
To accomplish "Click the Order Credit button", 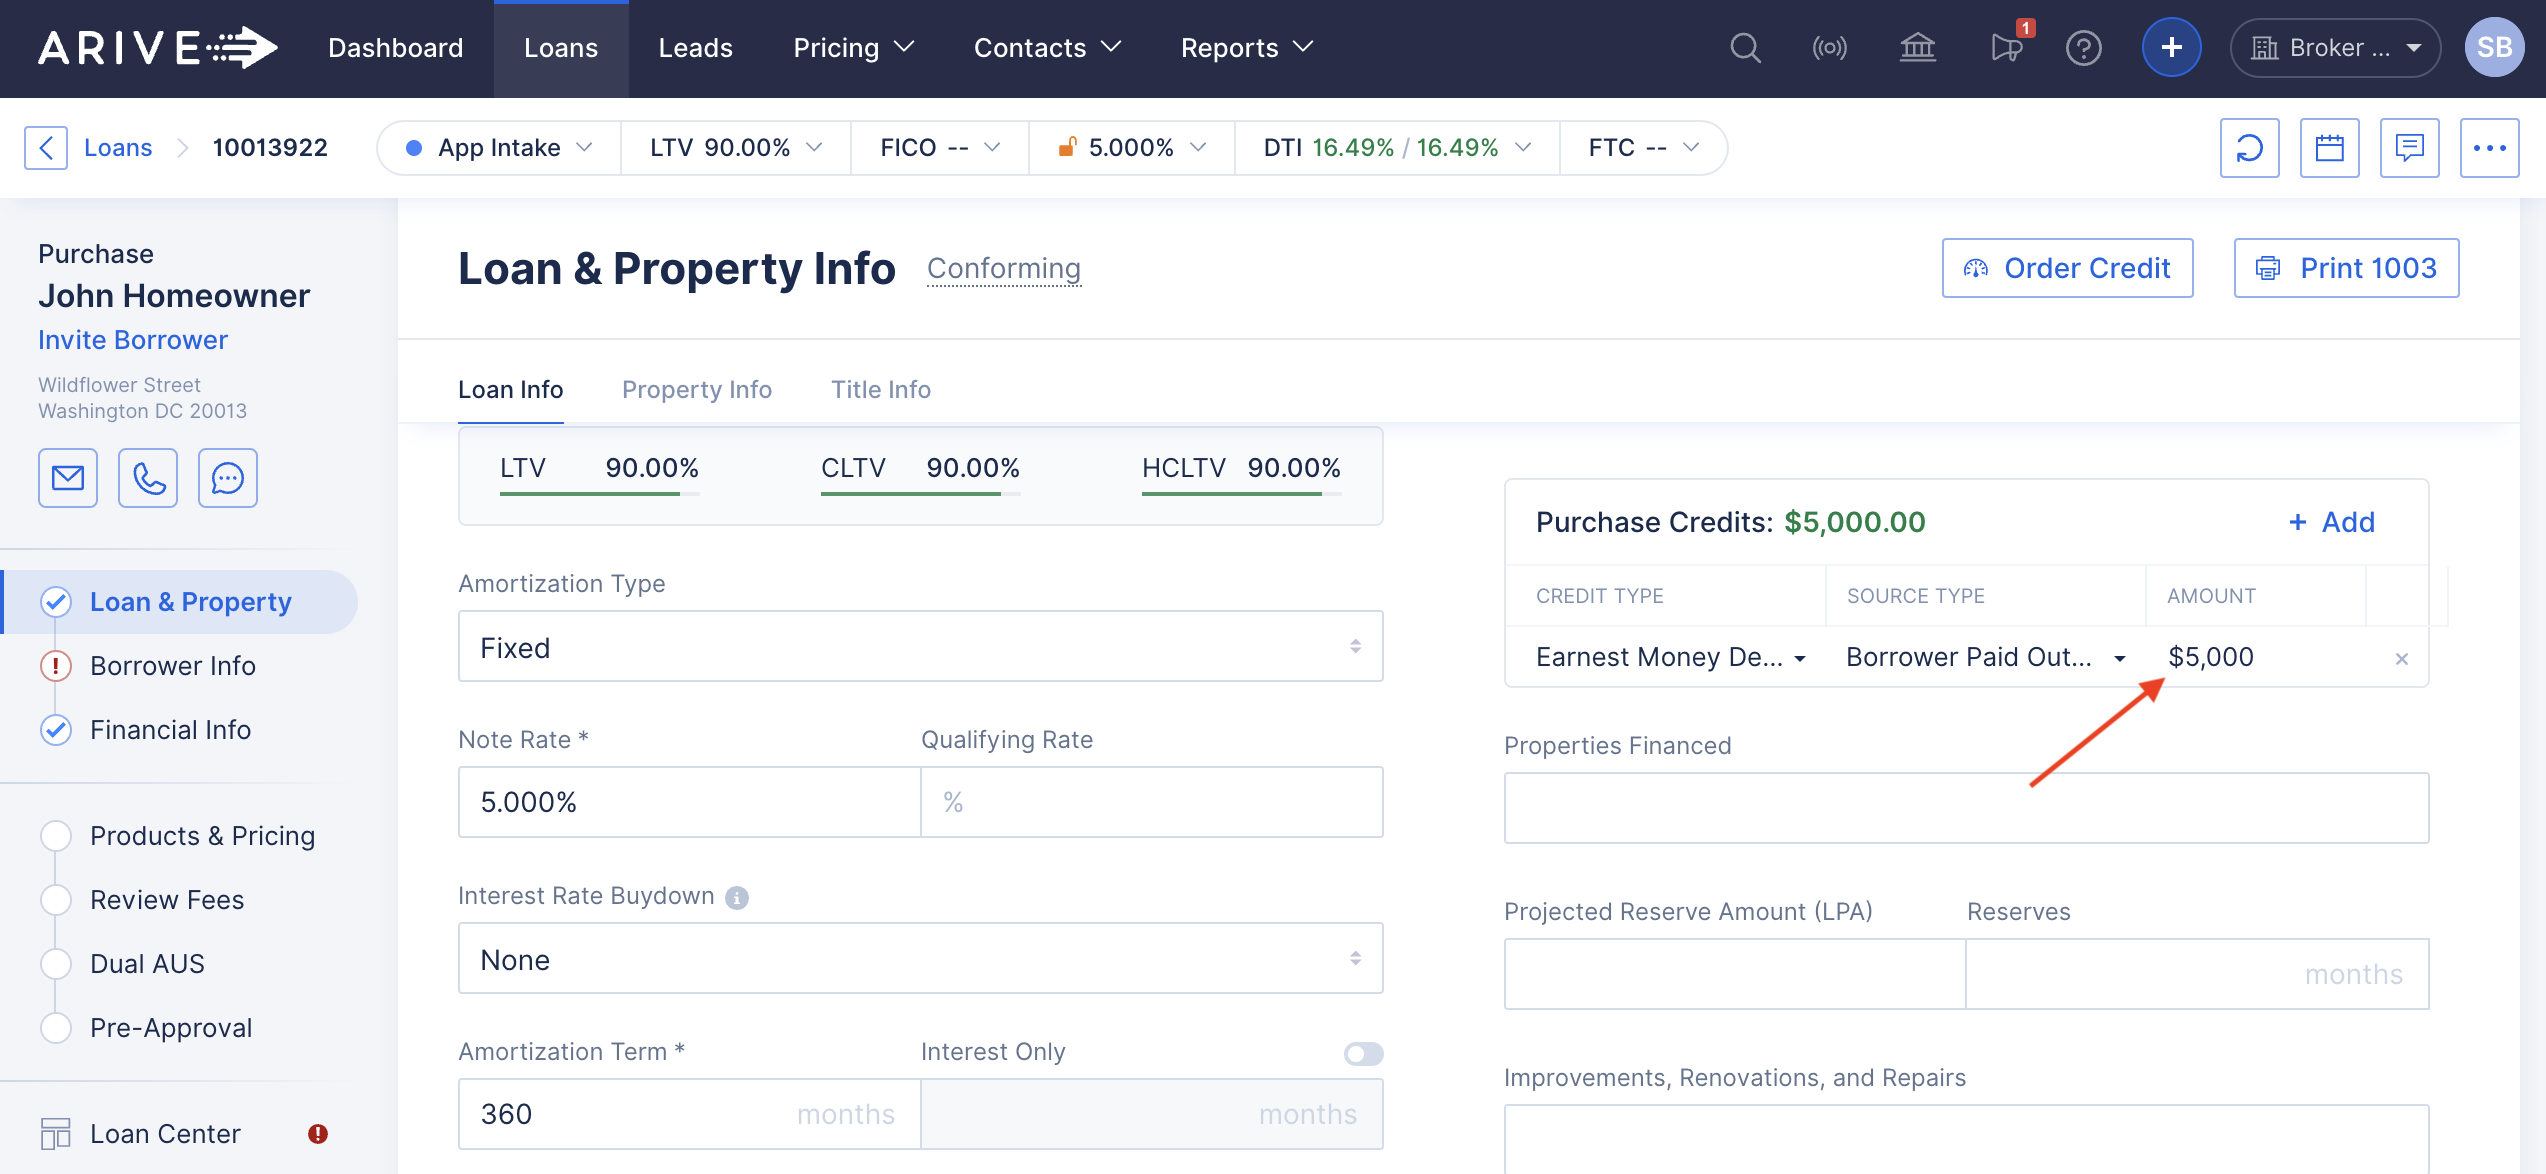I will point(2067,268).
